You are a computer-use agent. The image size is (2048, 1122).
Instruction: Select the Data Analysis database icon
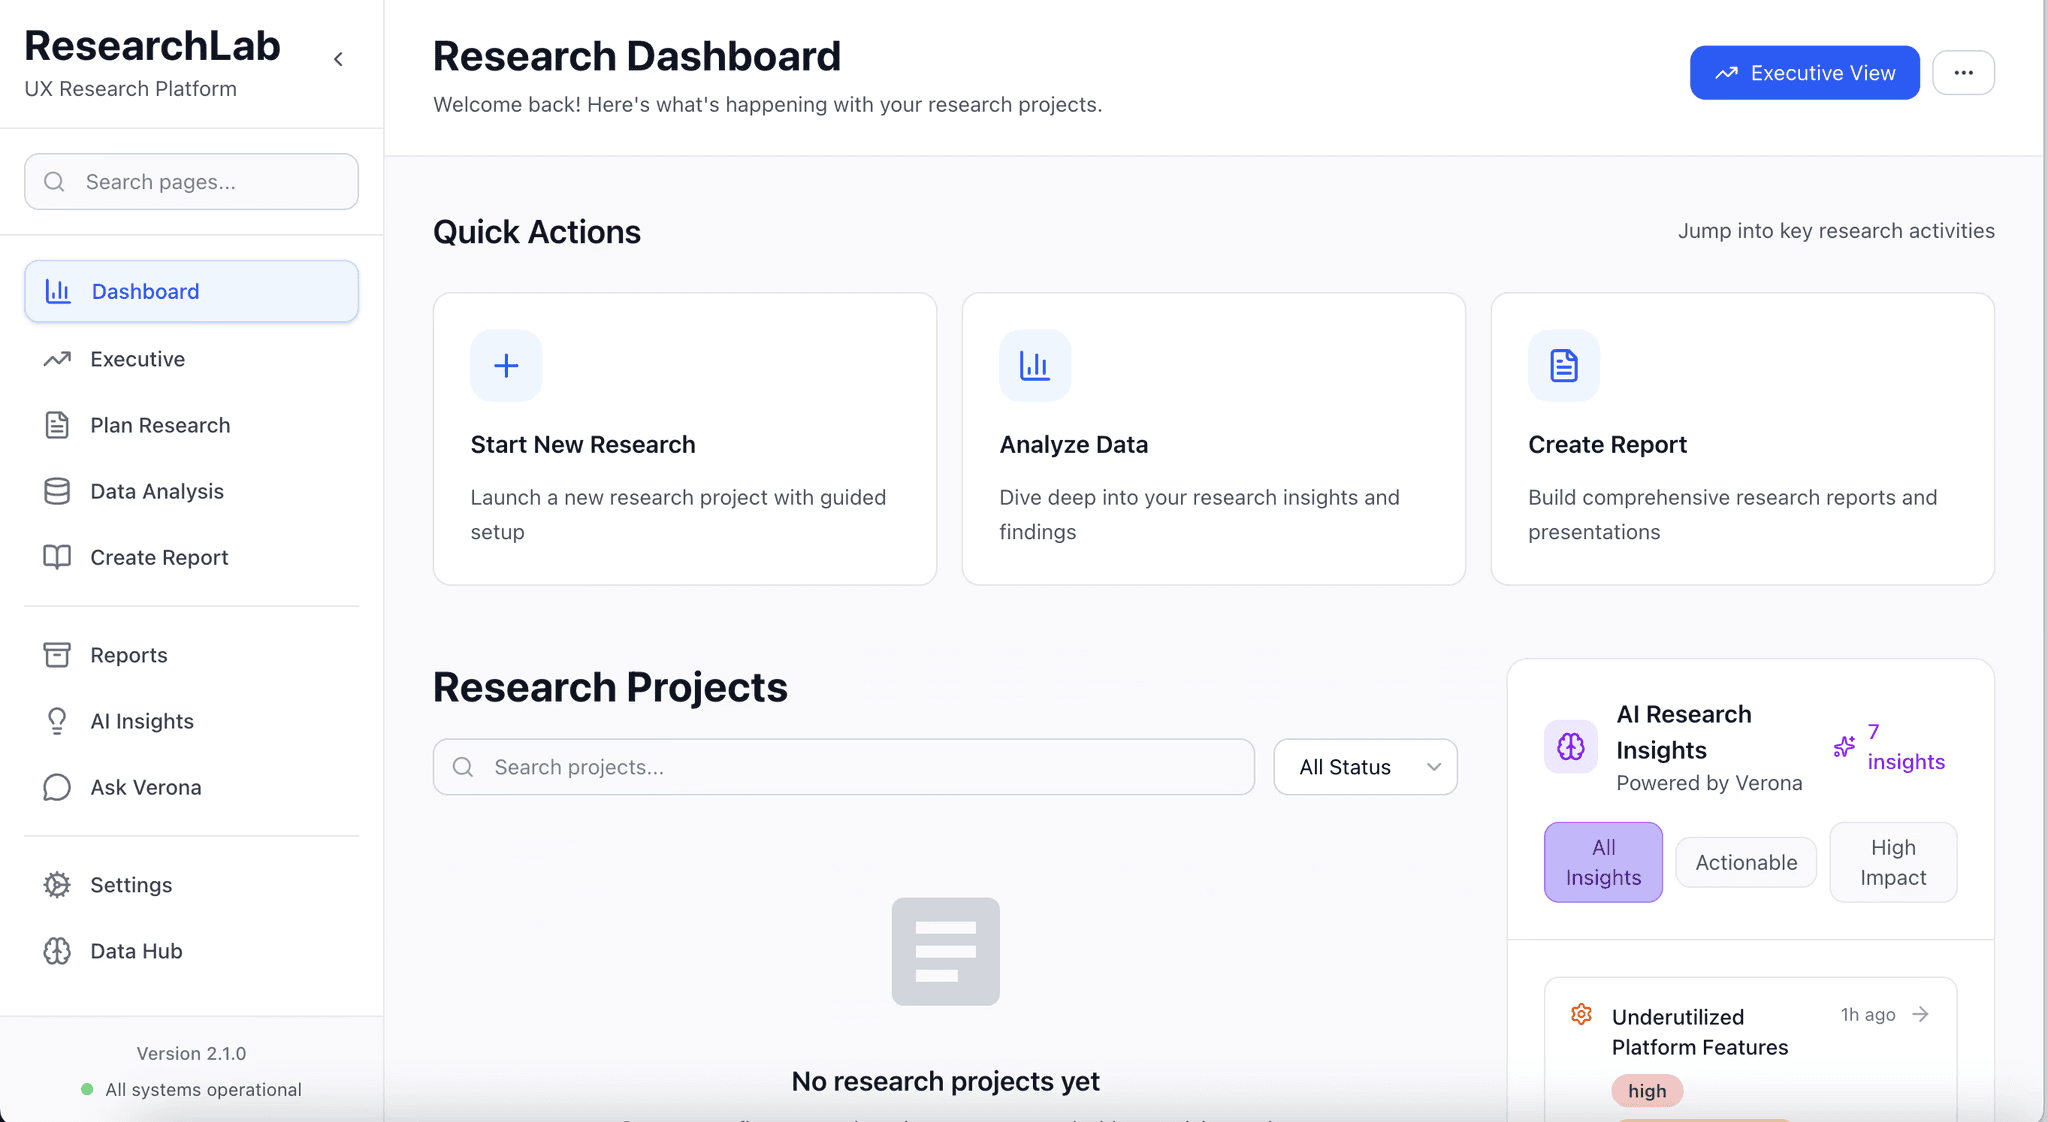(x=58, y=491)
